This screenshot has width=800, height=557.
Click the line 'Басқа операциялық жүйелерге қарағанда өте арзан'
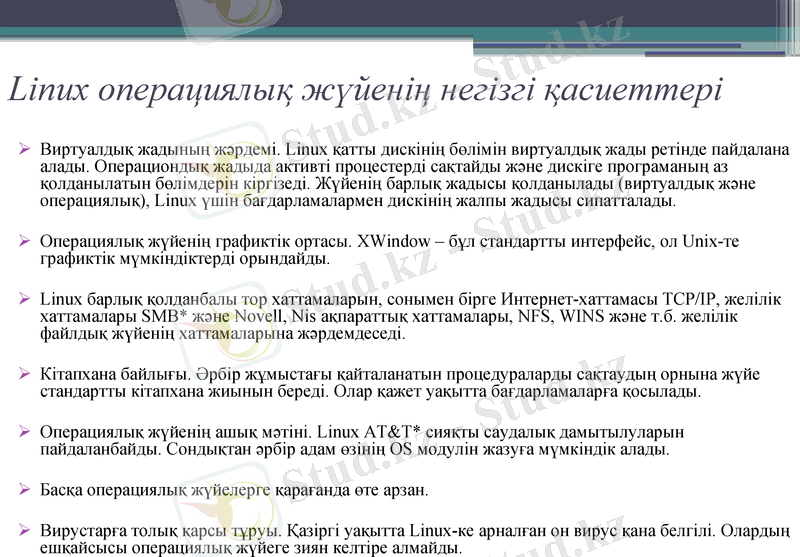pyautogui.click(x=234, y=490)
